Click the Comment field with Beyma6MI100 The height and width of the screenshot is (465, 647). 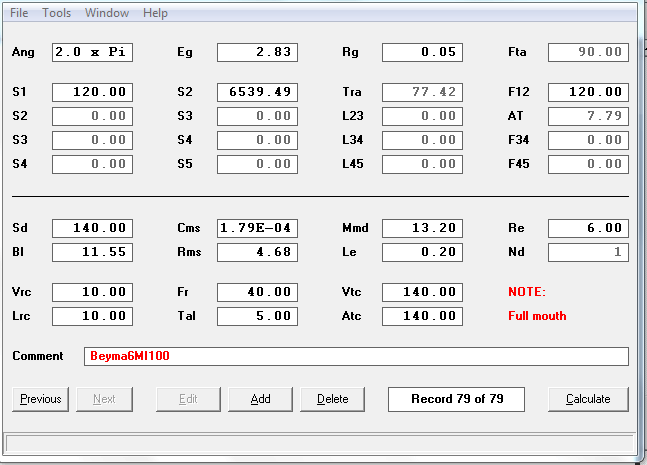(x=357, y=356)
